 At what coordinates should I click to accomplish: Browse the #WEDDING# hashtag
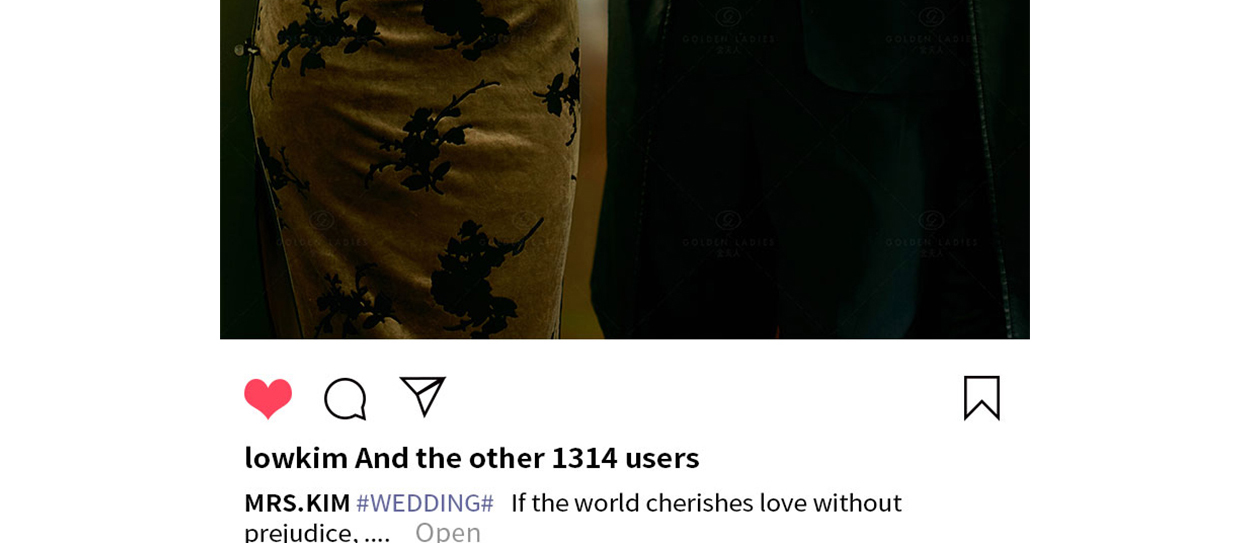pyautogui.click(x=425, y=502)
